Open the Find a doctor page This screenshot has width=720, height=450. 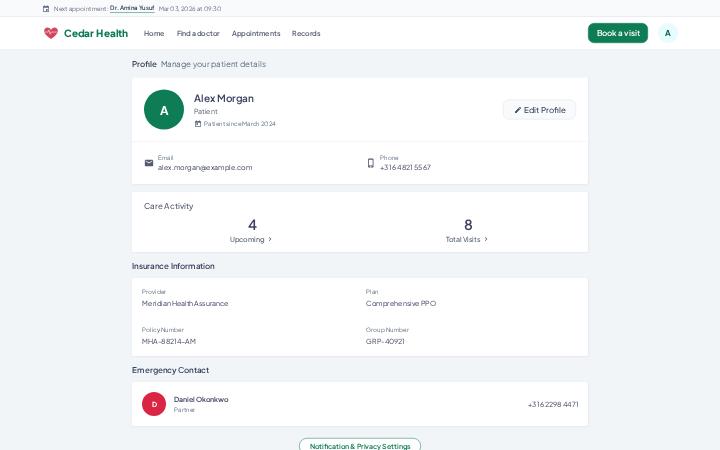tap(198, 34)
